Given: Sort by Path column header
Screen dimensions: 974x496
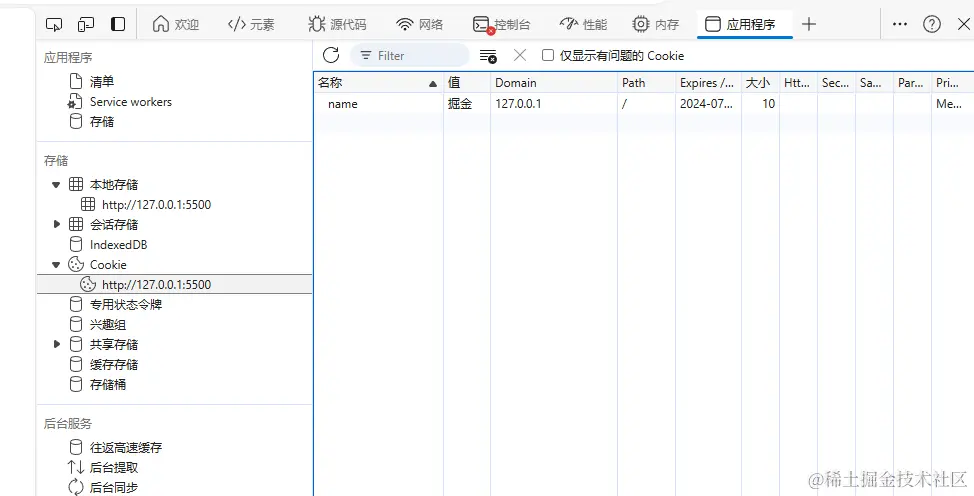Looking at the screenshot, I should [x=646, y=83].
